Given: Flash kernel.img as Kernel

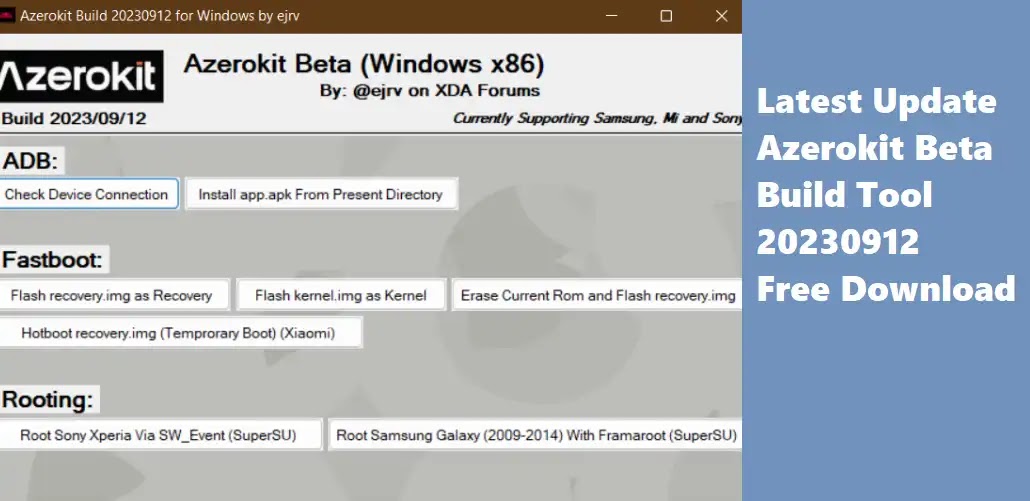Looking at the screenshot, I should [x=341, y=295].
